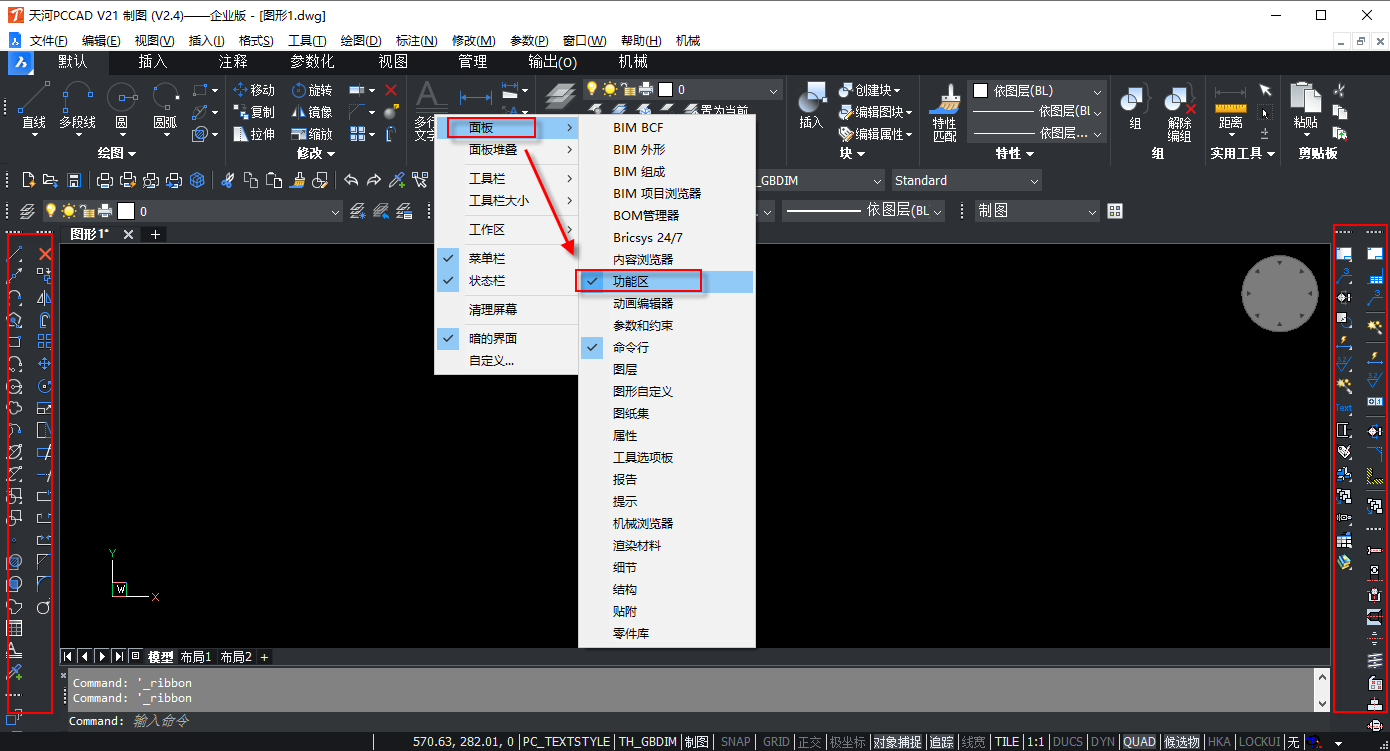
Task: Toggle DYN in status bar
Action: tap(1102, 742)
